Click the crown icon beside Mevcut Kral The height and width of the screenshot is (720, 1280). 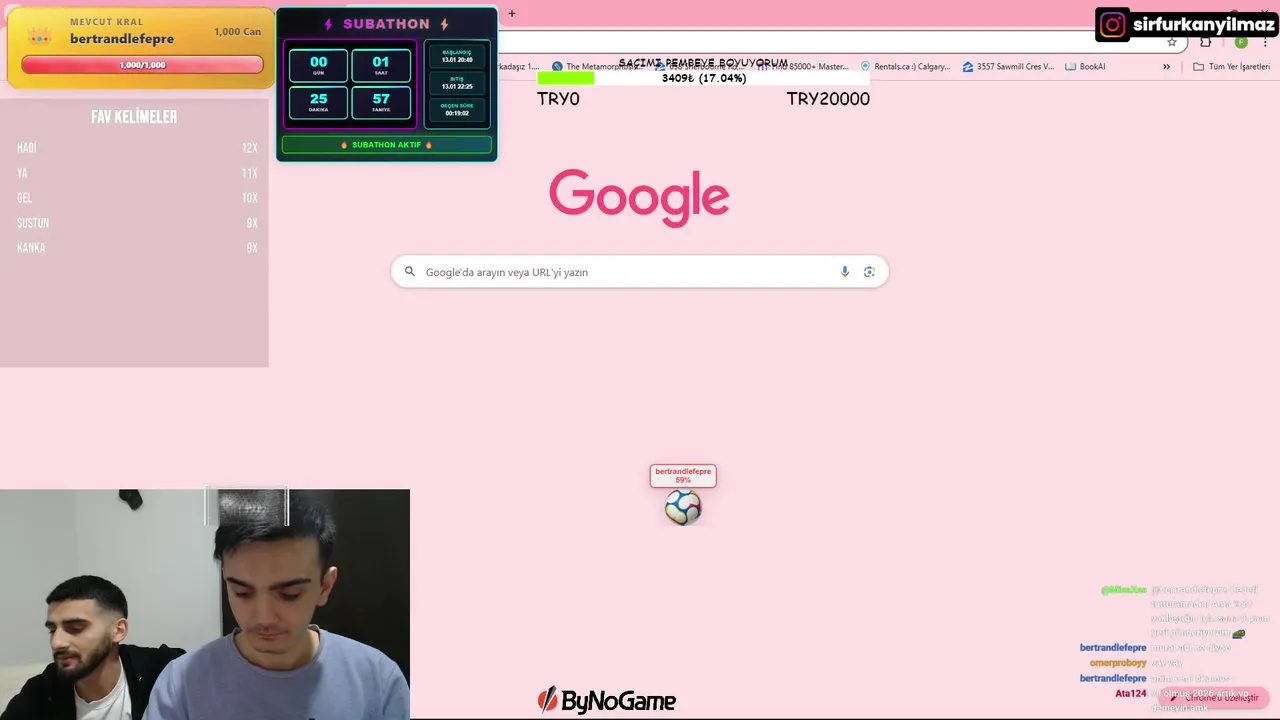point(39,37)
